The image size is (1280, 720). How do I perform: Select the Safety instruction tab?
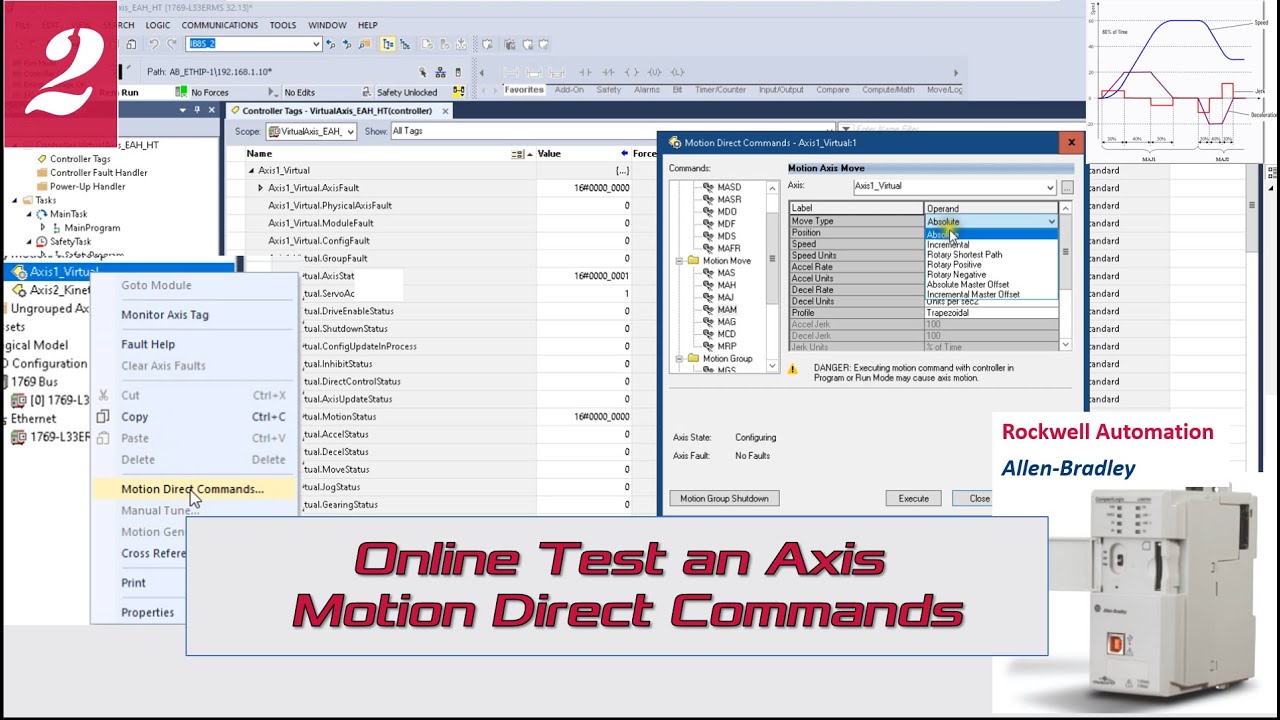pyautogui.click(x=609, y=90)
